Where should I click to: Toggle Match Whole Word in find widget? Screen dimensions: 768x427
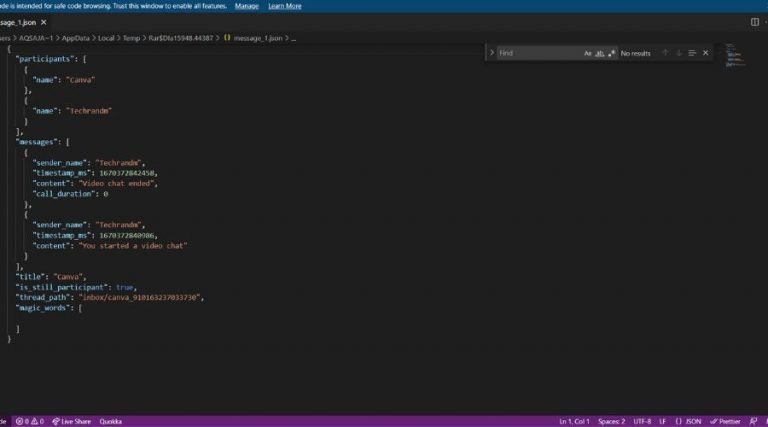tap(600, 53)
